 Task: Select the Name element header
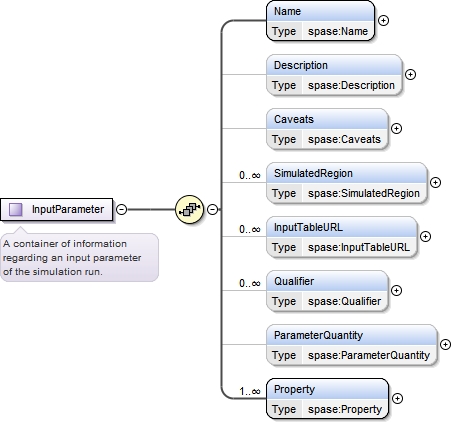321,11
